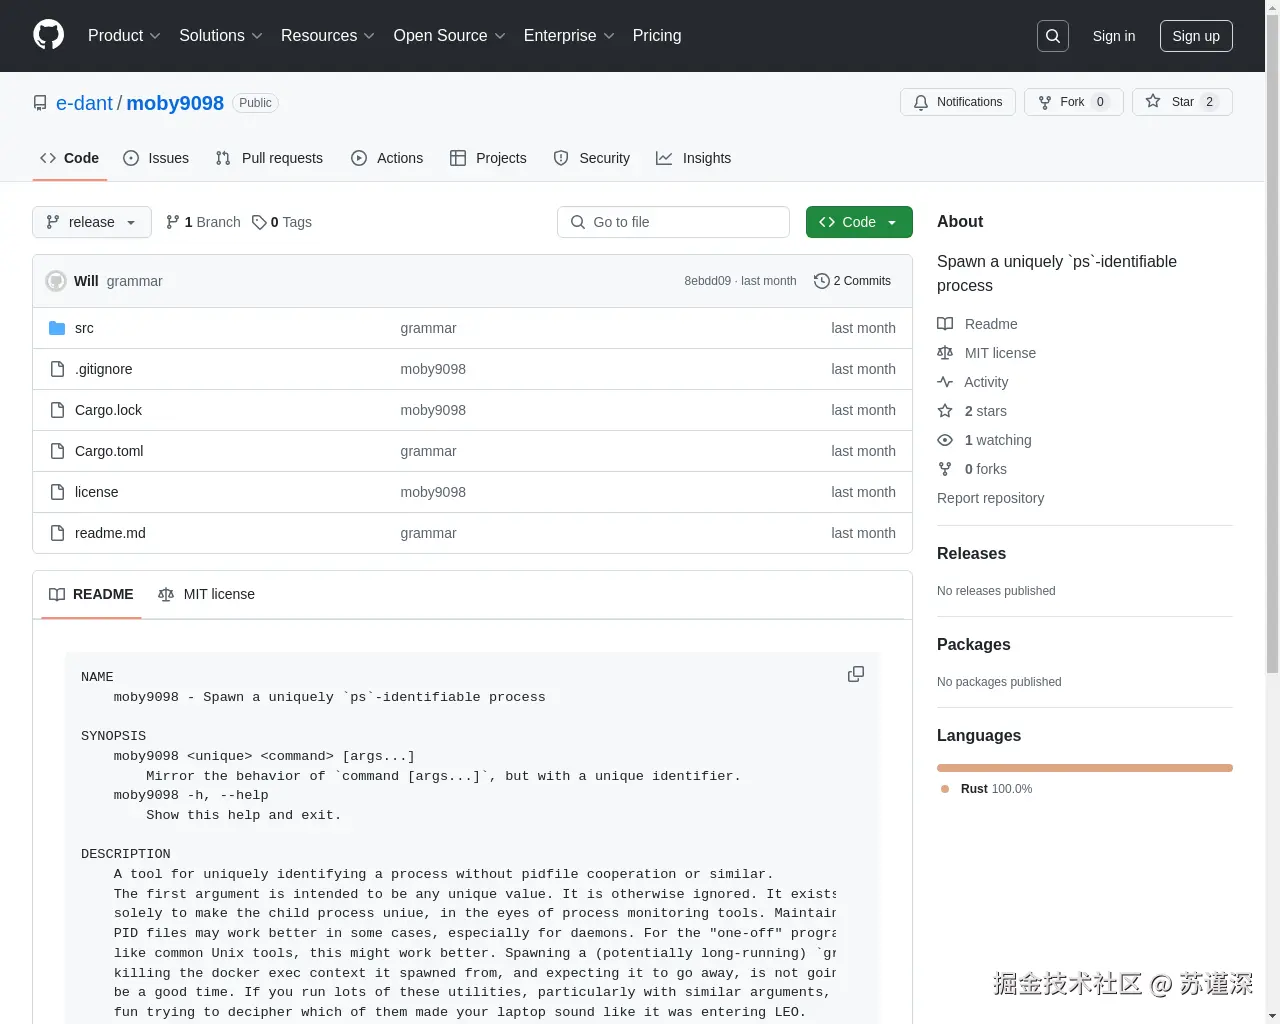Open the green Code dropdown button
Image resolution: width=1280 pixels, height=1024 pixels.
tap(859, 222)
